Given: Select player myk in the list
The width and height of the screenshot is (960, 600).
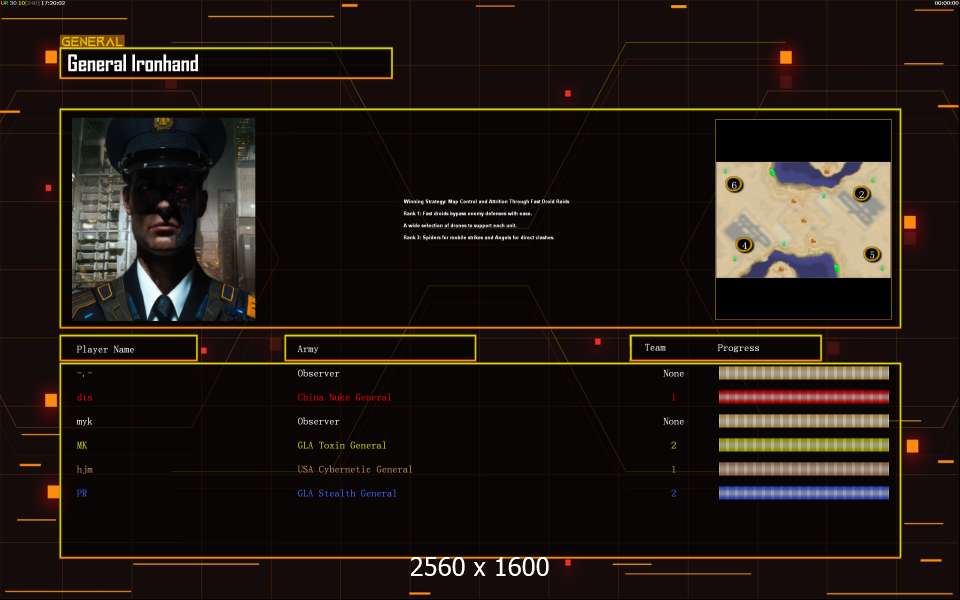Looking at the screenshot, I should pyautogui.click(x=84, y=422).
